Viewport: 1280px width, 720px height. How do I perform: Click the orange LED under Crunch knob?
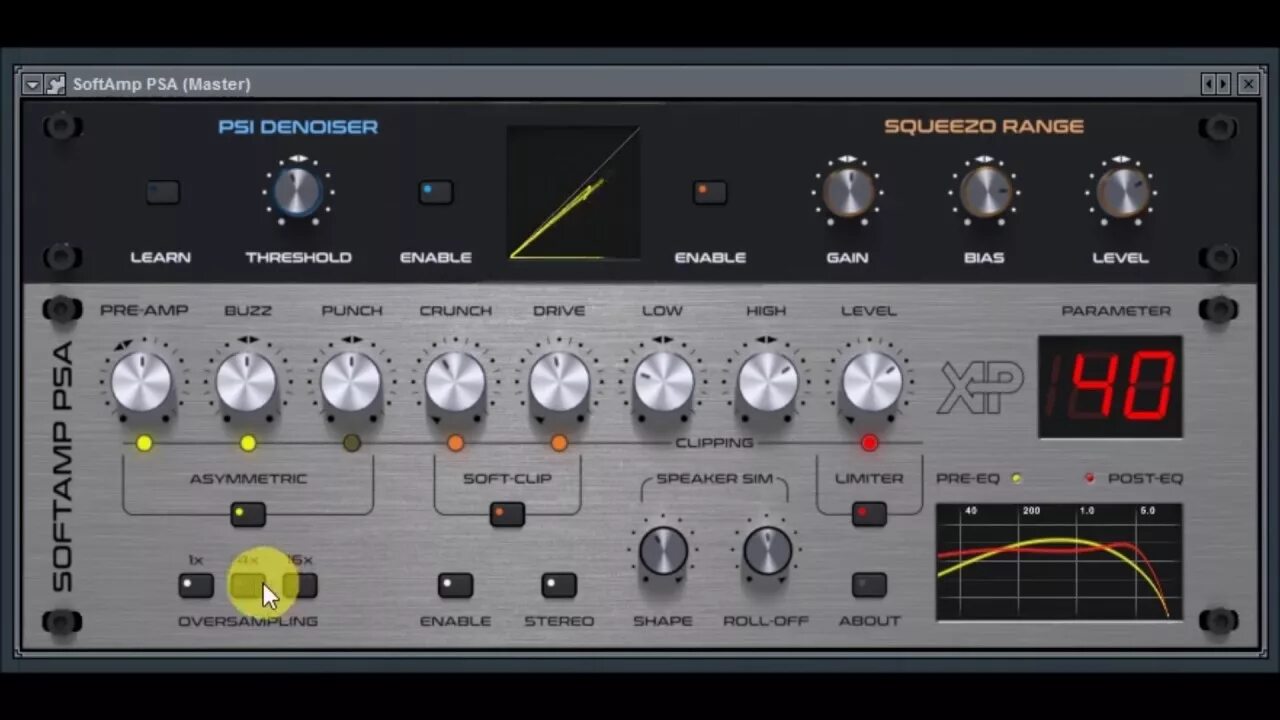(x=456, y=443)
